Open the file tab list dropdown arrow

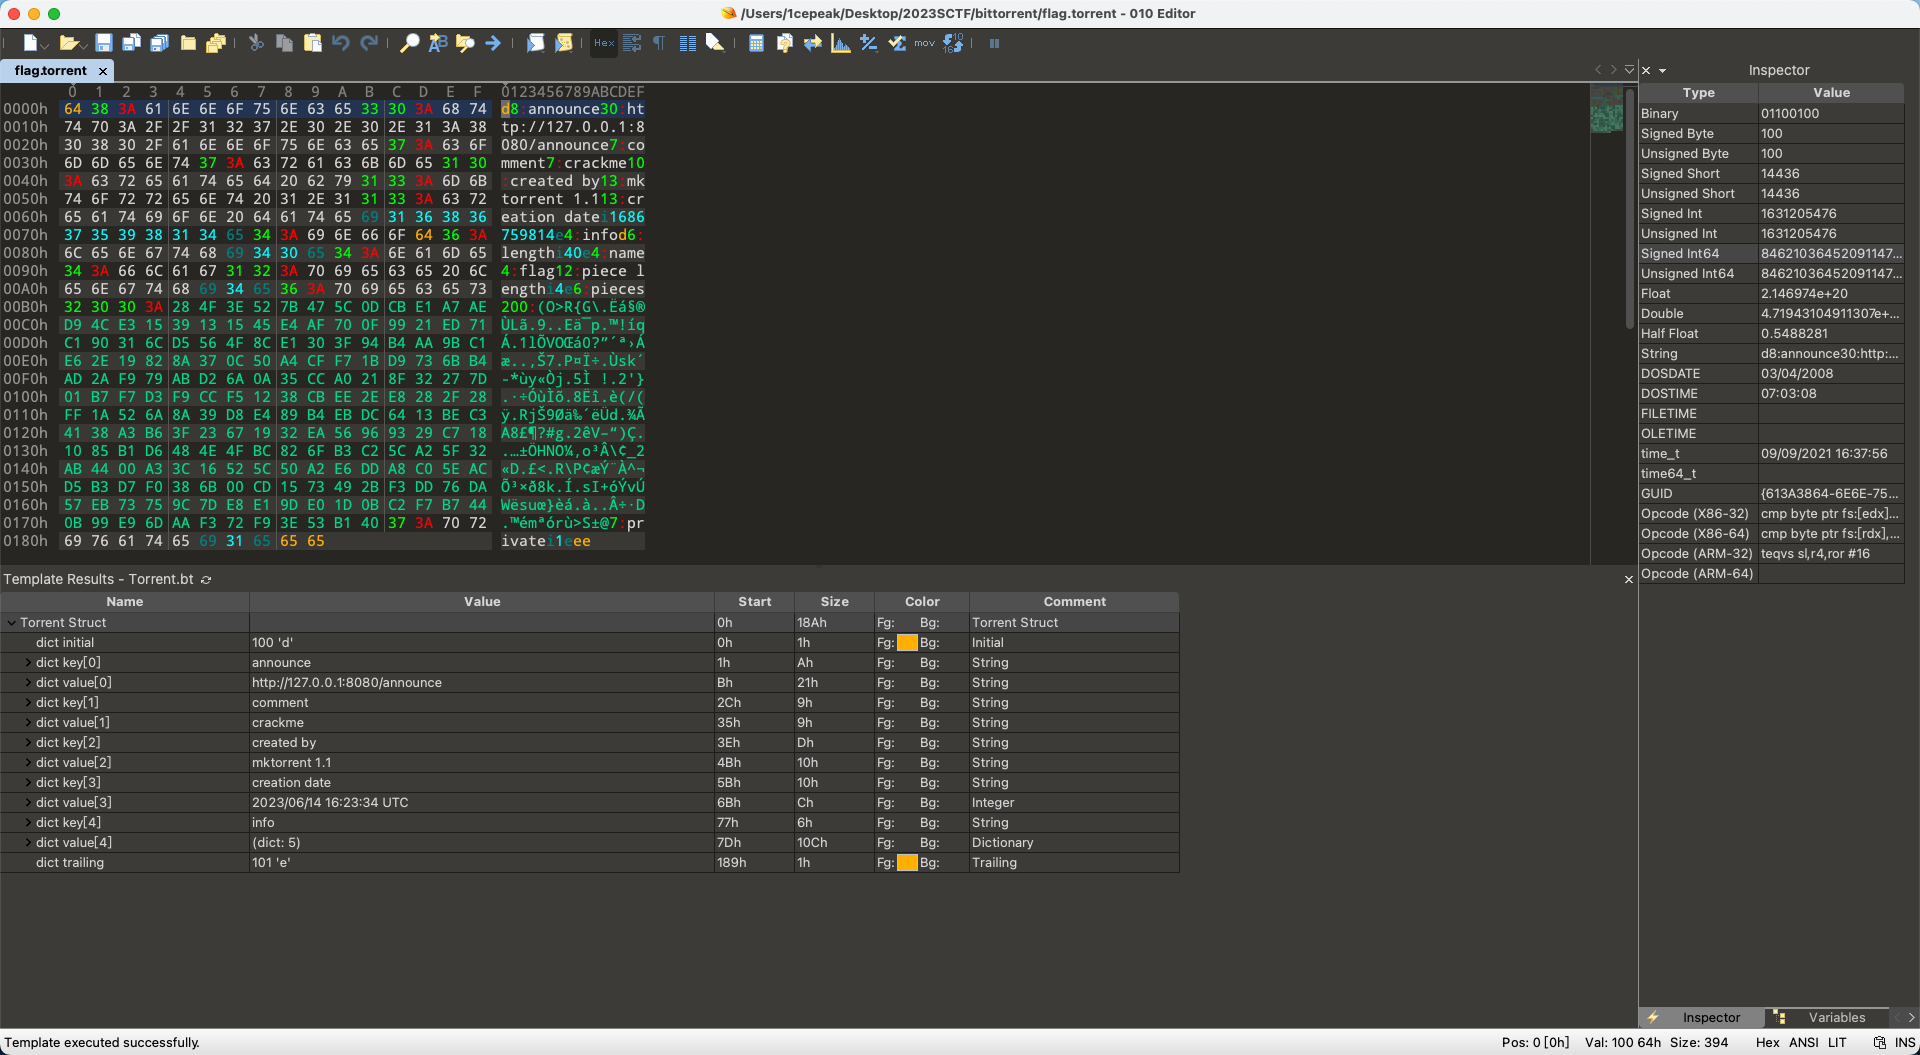(1629, 69)
